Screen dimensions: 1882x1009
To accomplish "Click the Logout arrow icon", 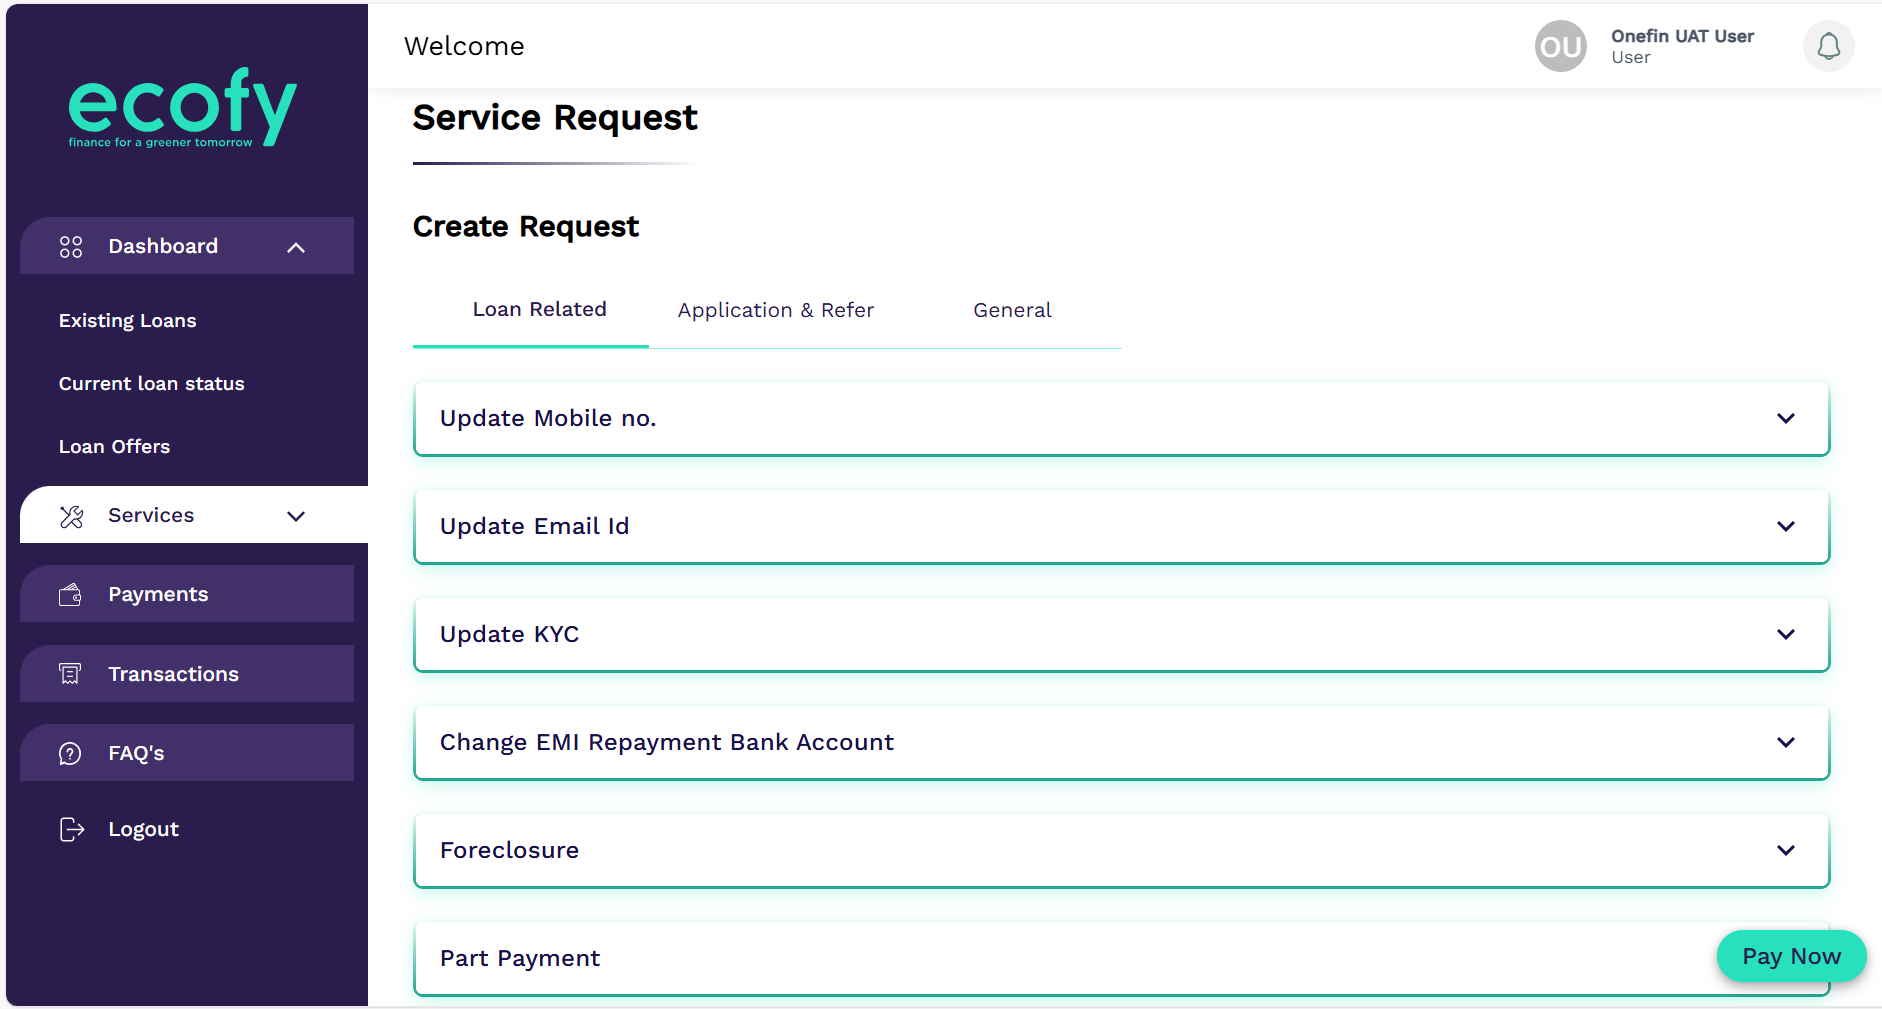I will tap(72, 829).
